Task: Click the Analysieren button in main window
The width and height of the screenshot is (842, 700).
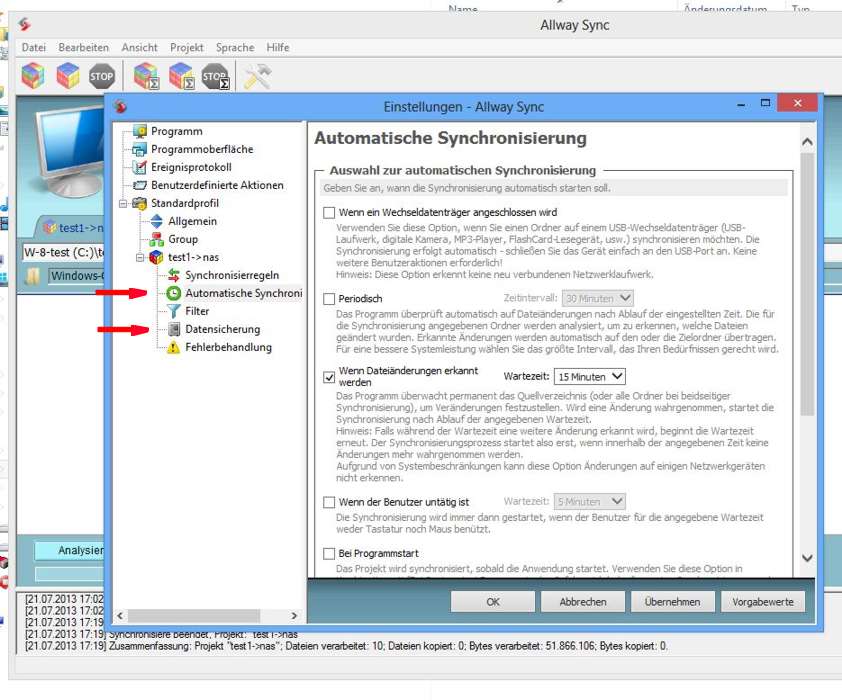Action: [70, 550]
